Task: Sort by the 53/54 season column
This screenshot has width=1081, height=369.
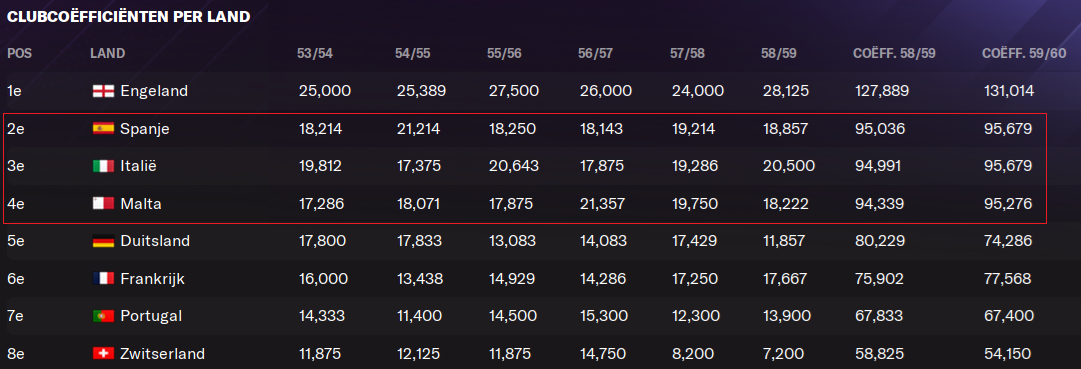Action: coord(315,54)
